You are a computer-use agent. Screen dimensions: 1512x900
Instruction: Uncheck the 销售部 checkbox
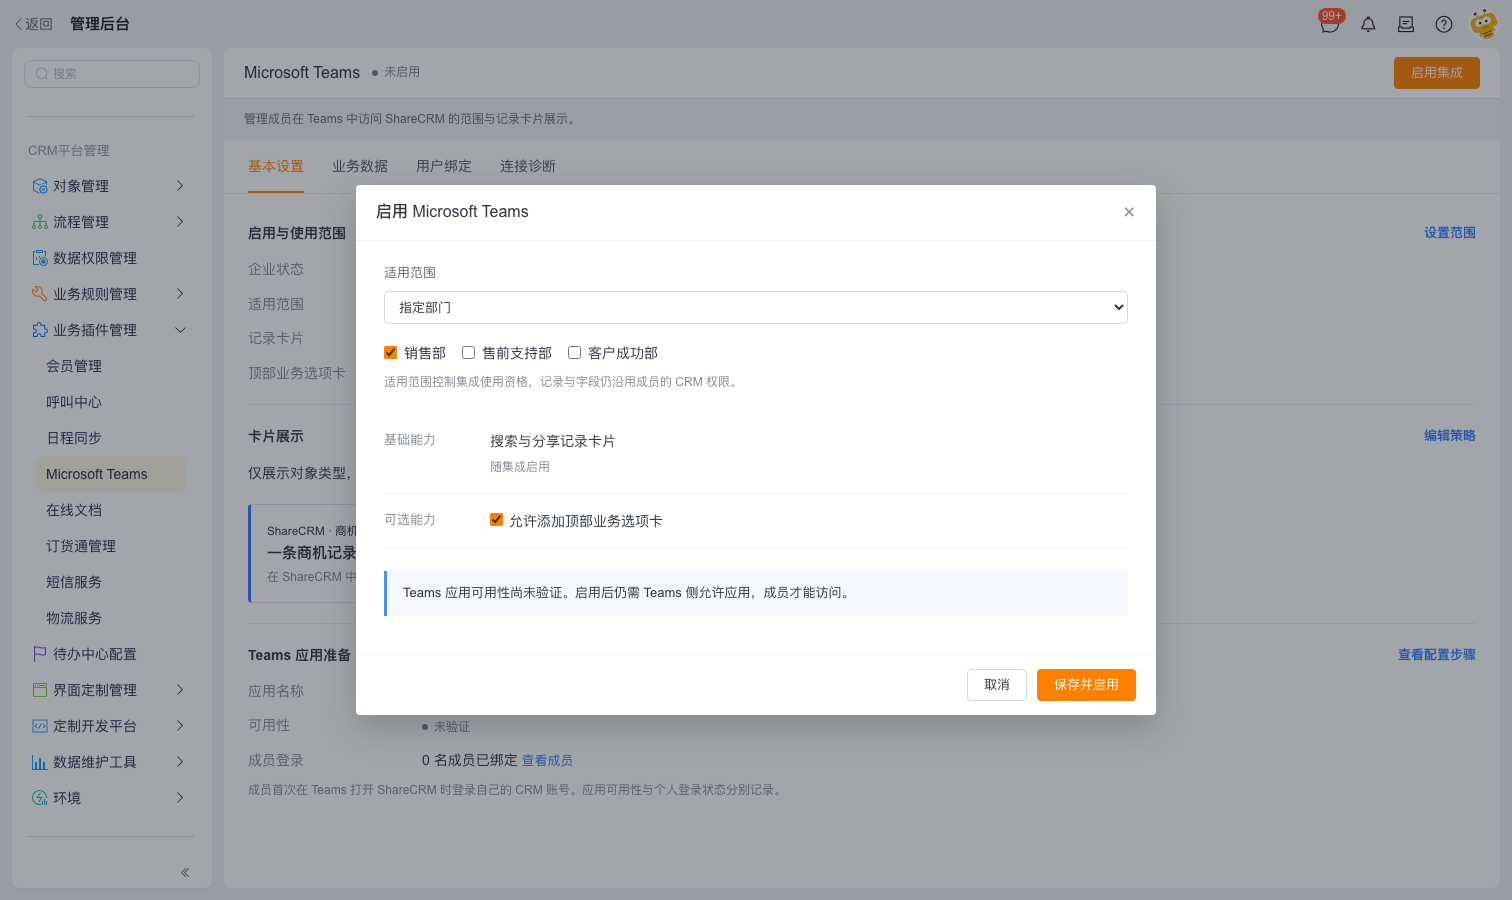pyautogui.click(x=391, y=353)
